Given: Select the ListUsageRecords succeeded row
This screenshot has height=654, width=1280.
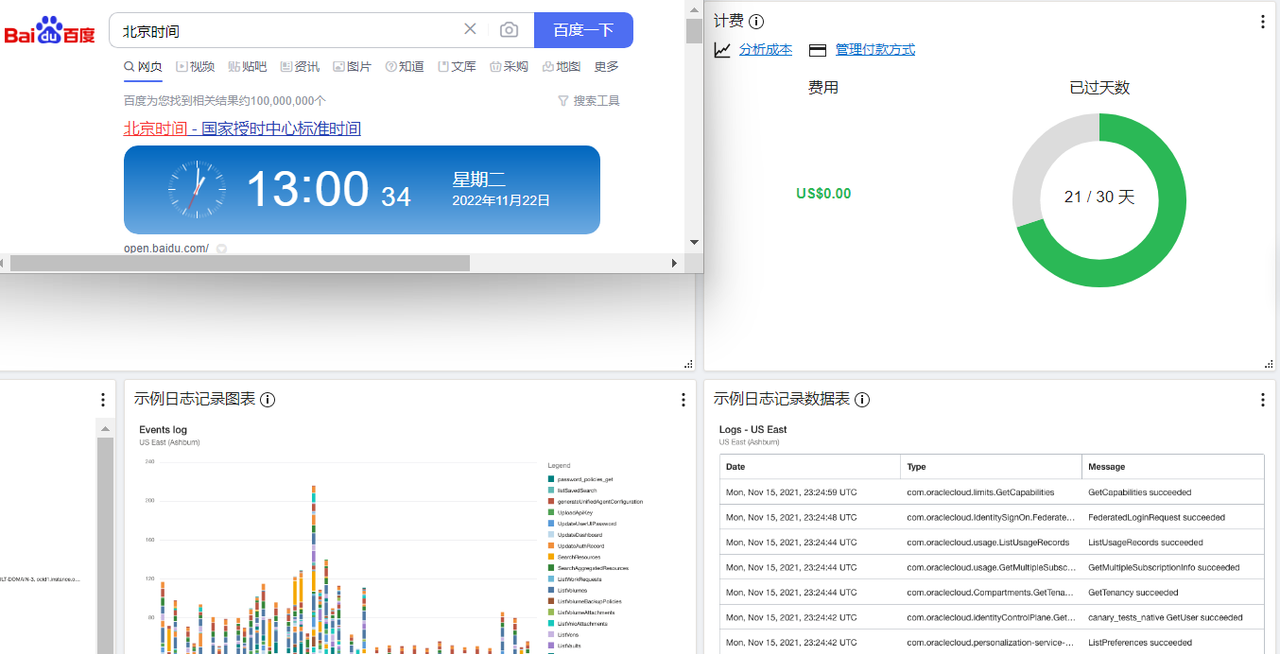Looking at the screenshot, I should [991, 542].
